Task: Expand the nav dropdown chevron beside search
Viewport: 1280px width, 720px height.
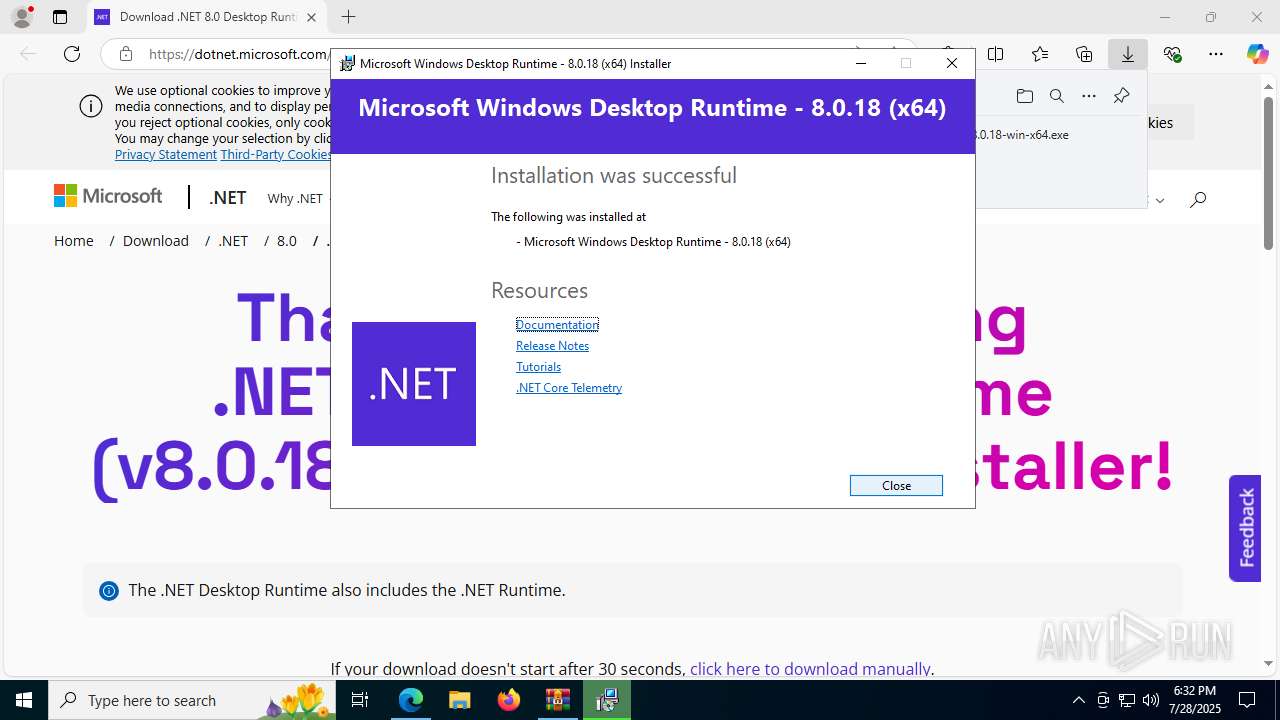Action: point(1159,200)
